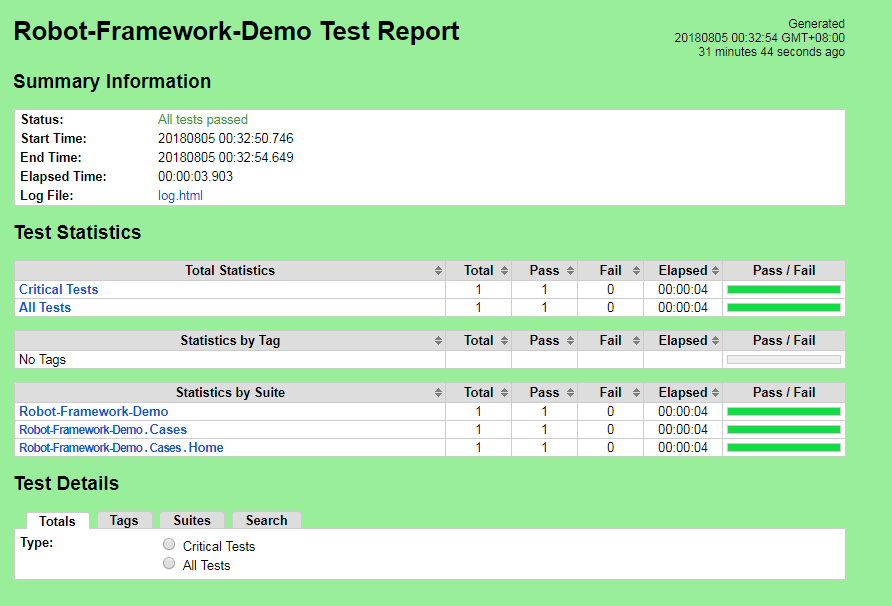This screenshot has height=606, width=892.
Task: Open the Search tab
Action: (266, 520)
